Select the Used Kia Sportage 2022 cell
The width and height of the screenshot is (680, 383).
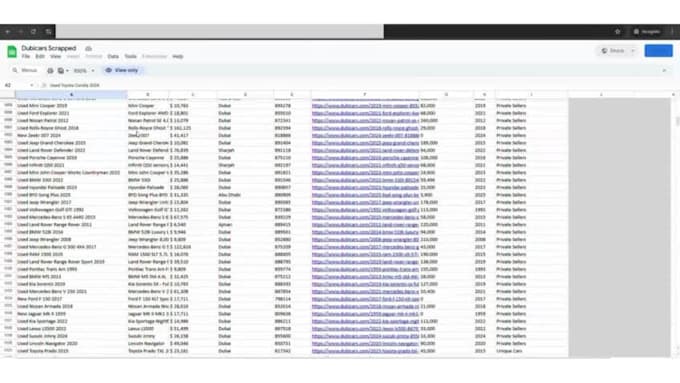point(71,321)
